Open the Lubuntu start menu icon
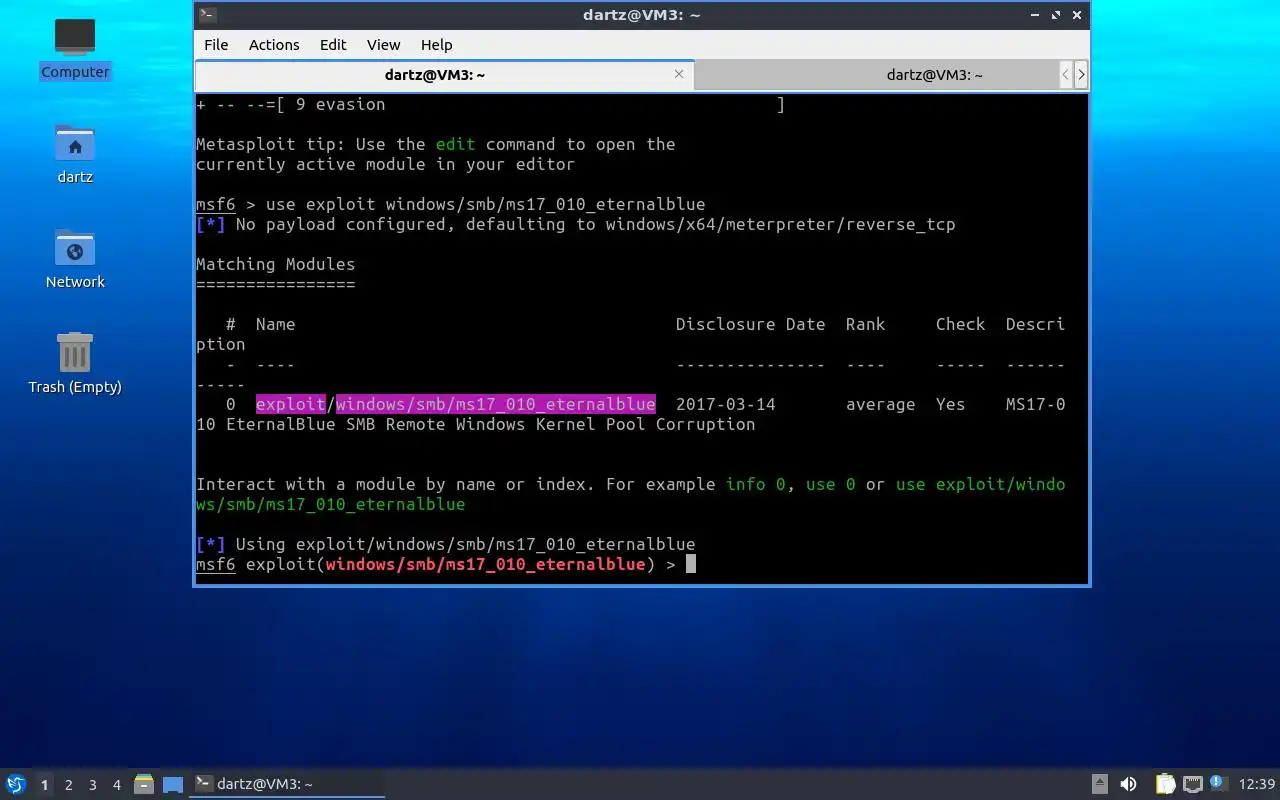 click(16, 784)
